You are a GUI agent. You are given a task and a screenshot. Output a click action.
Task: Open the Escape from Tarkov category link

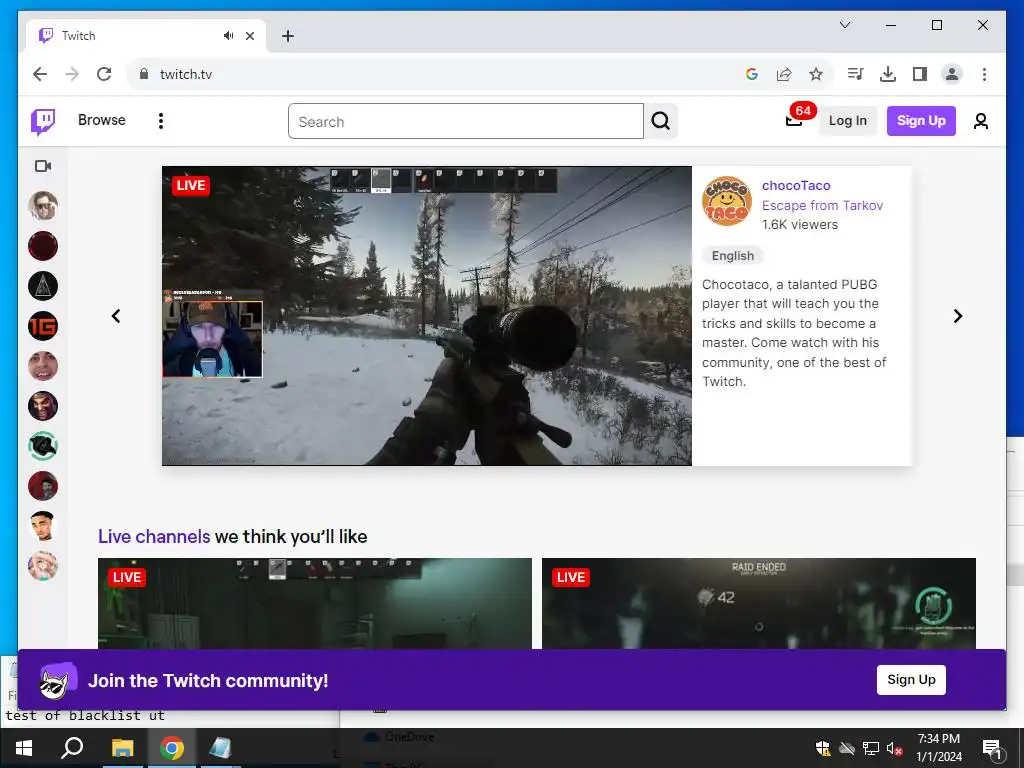822,205
